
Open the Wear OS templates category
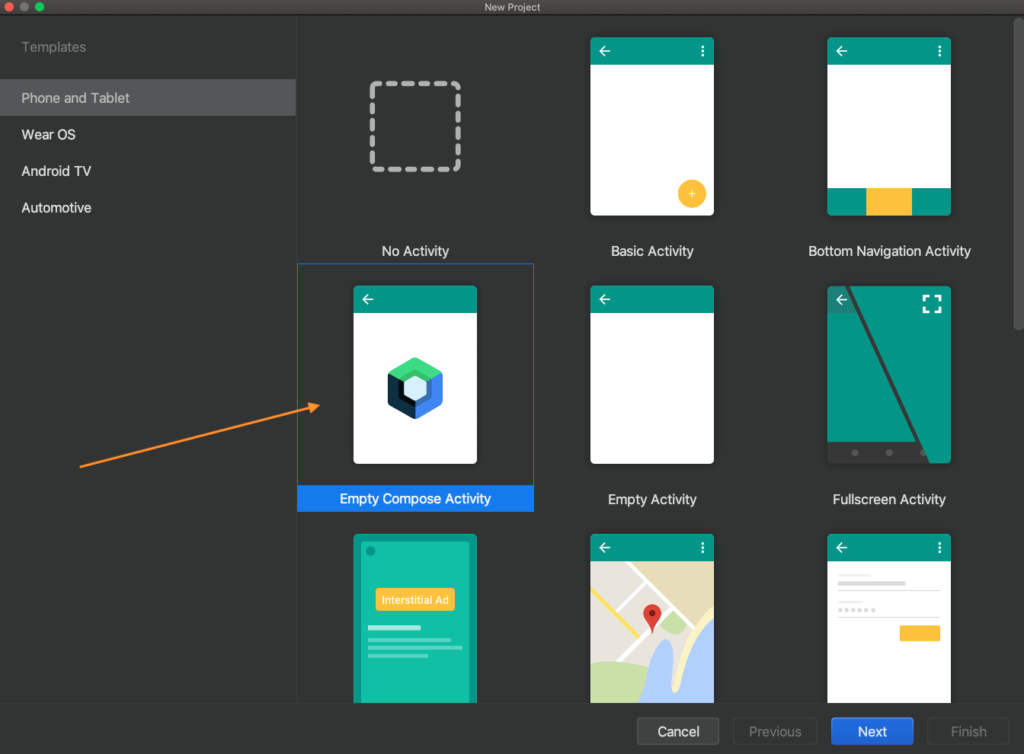[148, 134]
